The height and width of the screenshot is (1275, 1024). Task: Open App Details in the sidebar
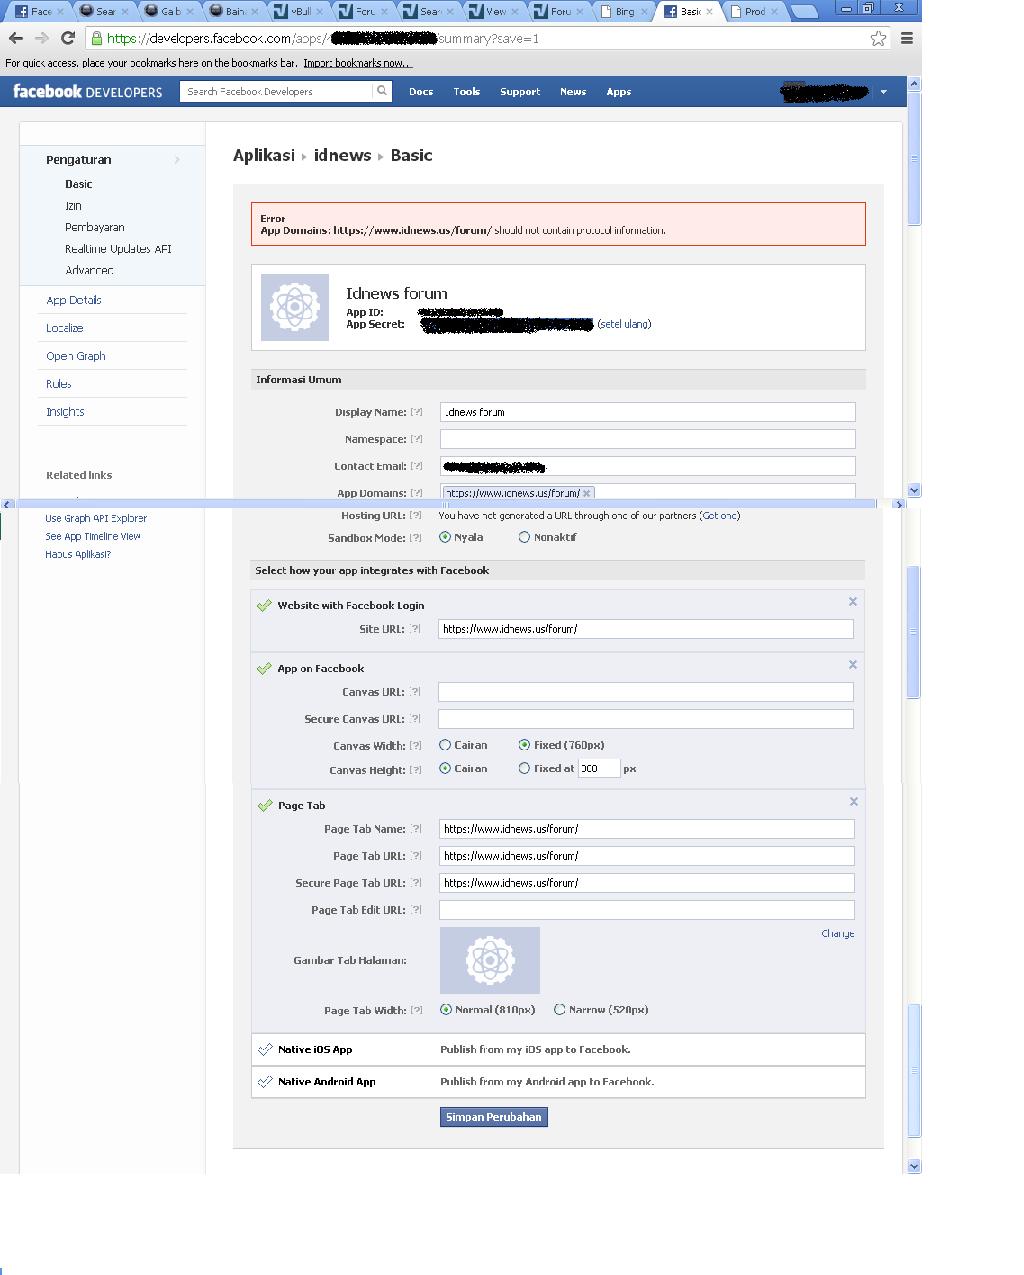click(x=74, y=300)
